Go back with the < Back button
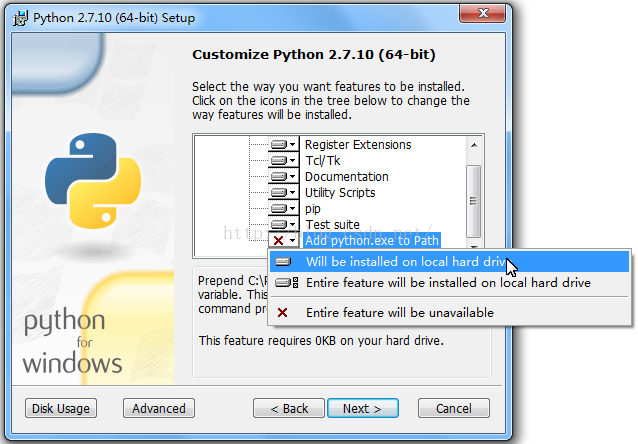This screenshot has width=638, height=444. [x=289, y=408]
